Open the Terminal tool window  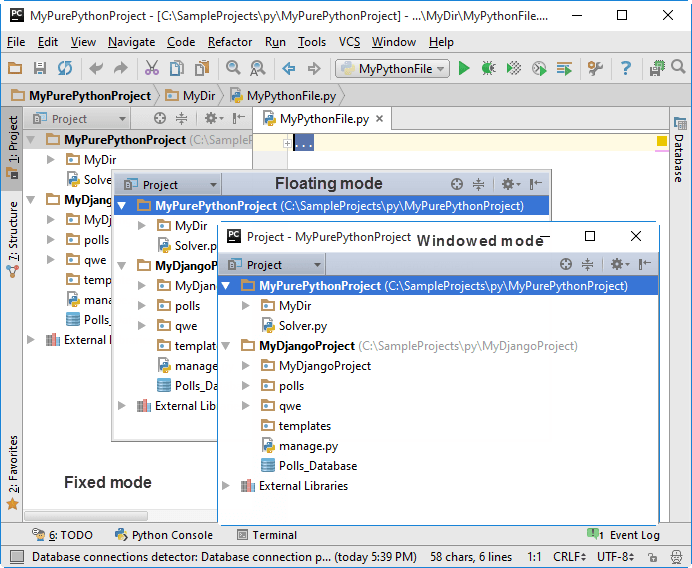point(267,535)
